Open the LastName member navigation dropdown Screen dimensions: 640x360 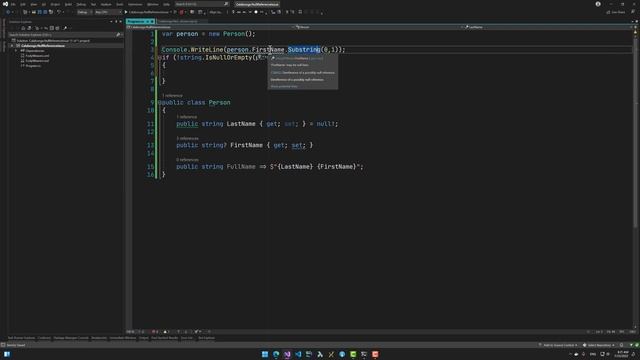point(548,27)
